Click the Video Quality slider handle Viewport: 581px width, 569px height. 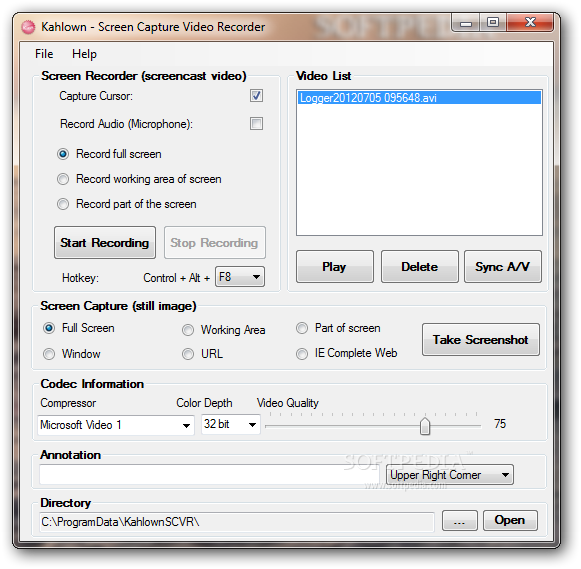coord(425,426)
